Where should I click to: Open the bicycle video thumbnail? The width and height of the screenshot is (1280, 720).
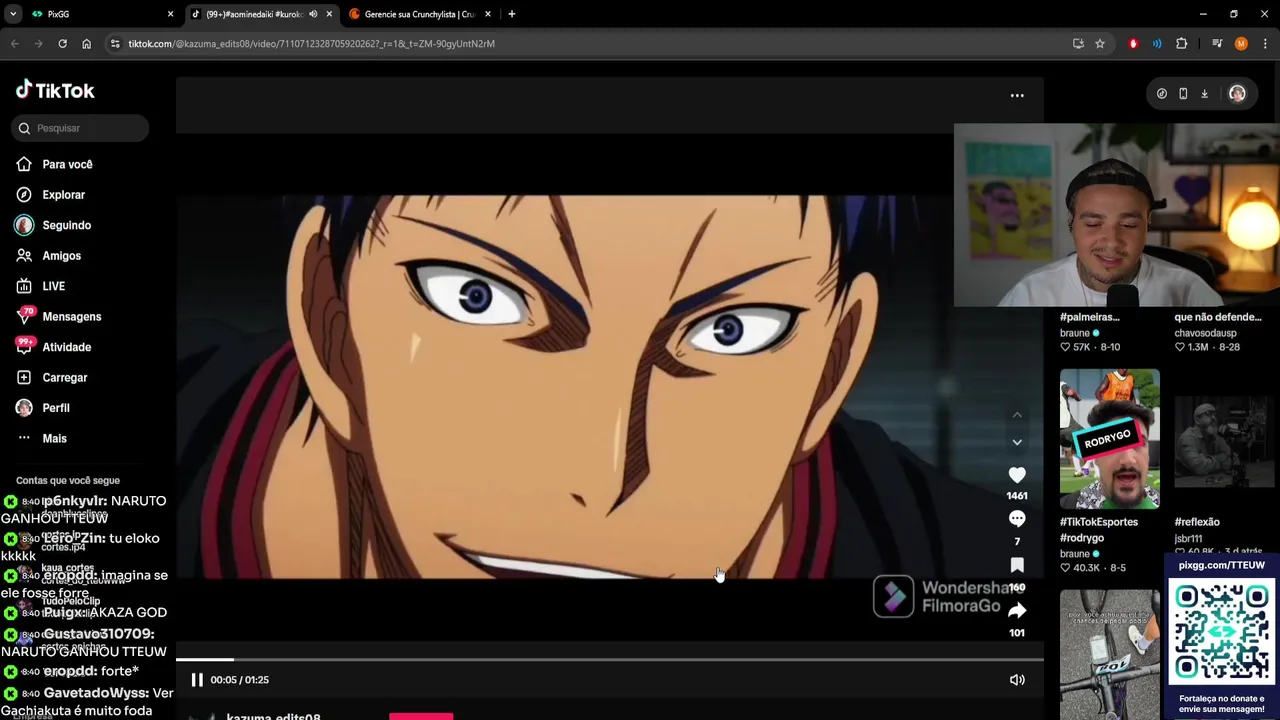point(1110,654)
